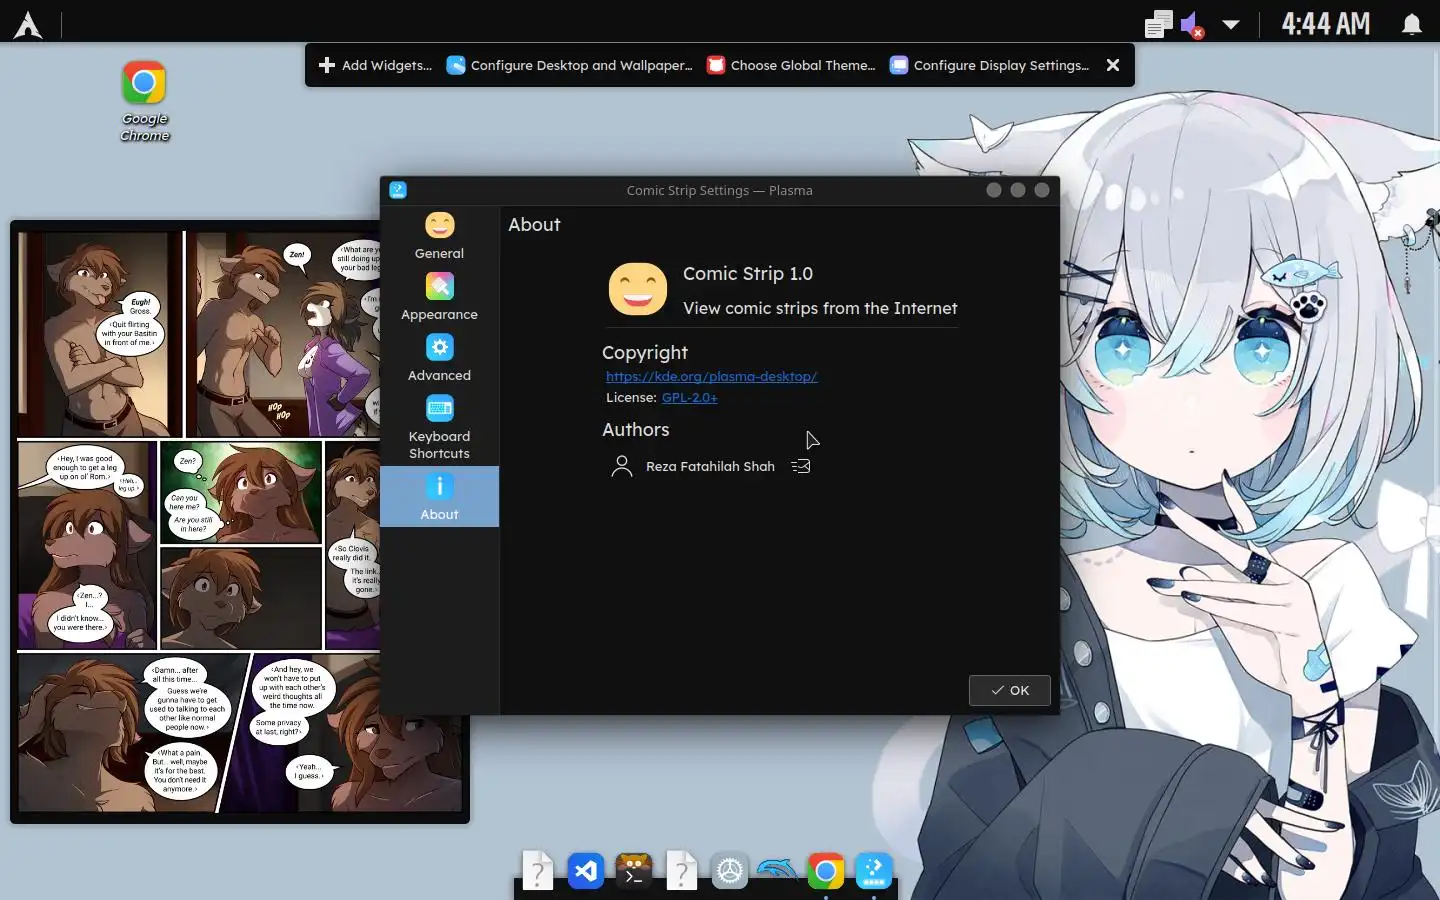Launch Visual Studio Code from dock
This screenshot has width=1440, height=900.
click(x=586, y=871)
